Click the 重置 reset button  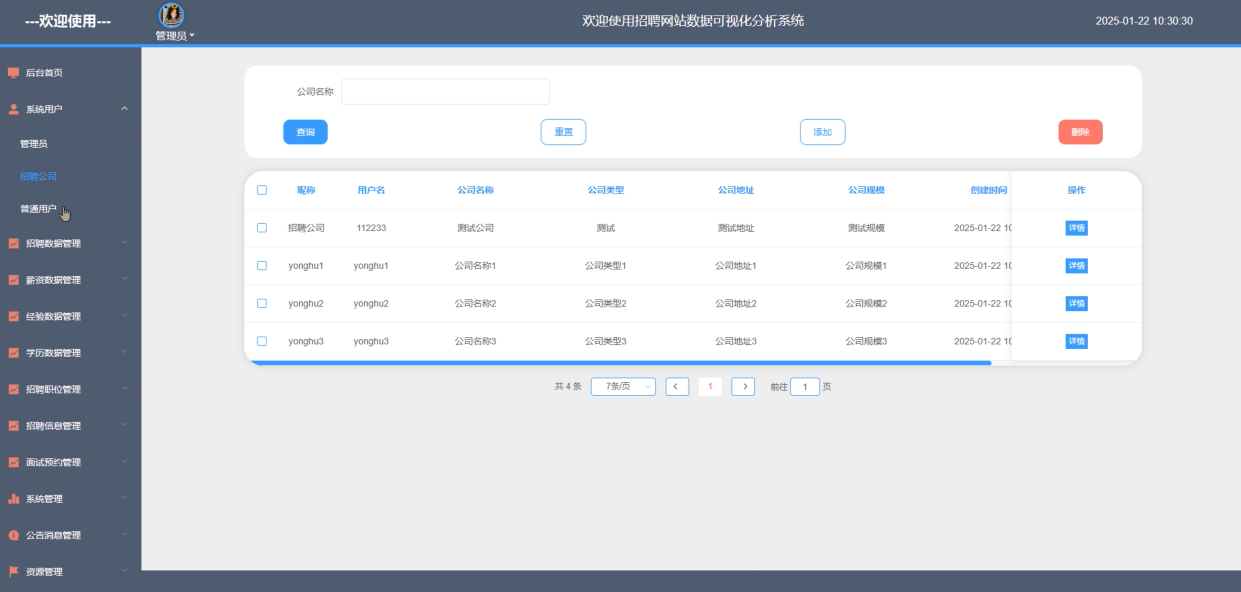click(x=563, y=132)
